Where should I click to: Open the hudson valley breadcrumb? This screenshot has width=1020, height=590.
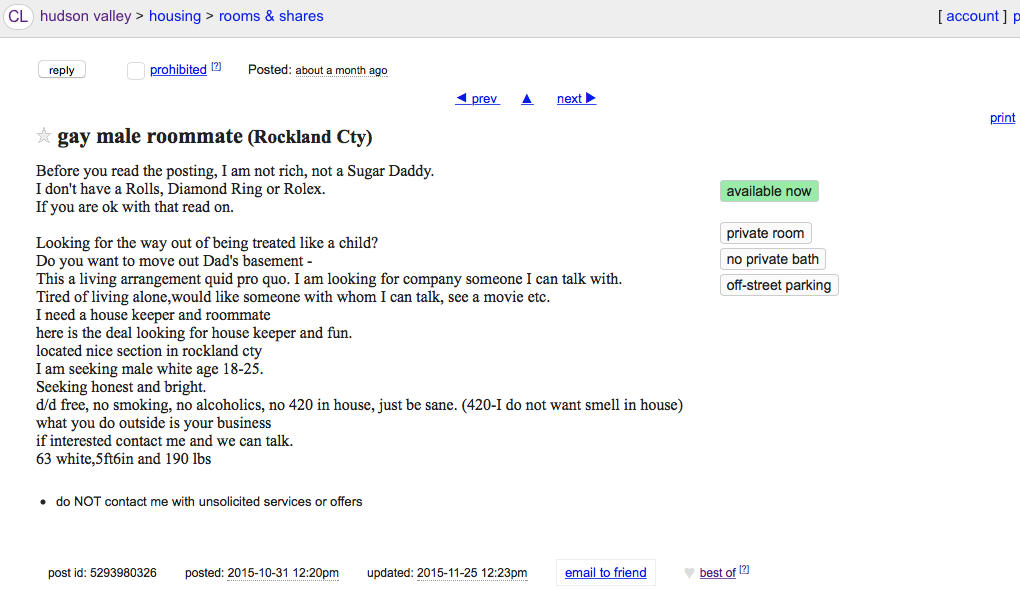coord(85,16)
